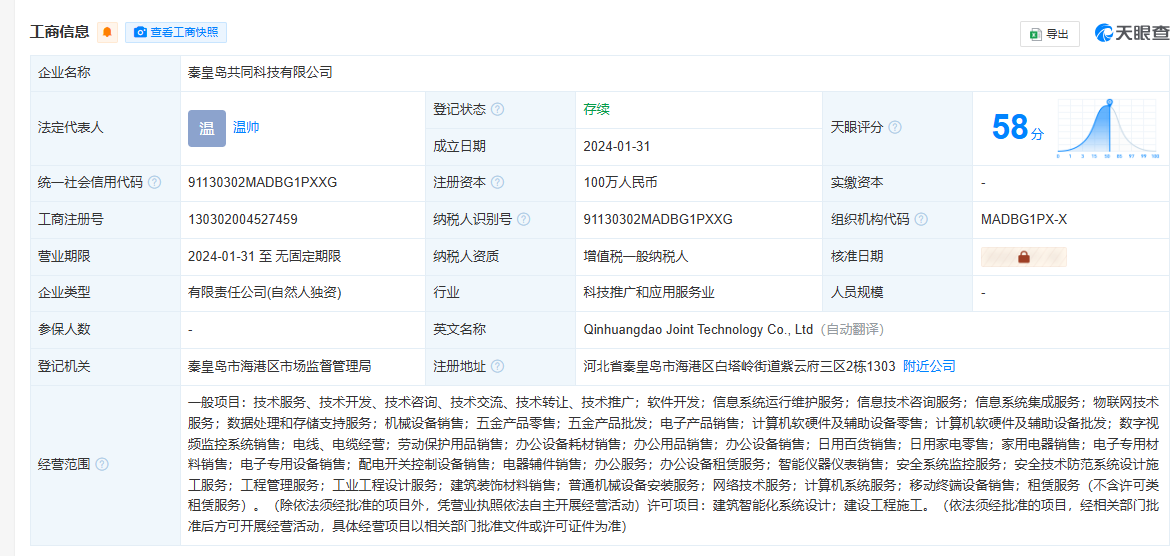Click credit code 91130302MADBG1PXXG in 统一社会信用代码 row
The width and height of the screenshot is (1175, 556).
(x=263, y=183)
